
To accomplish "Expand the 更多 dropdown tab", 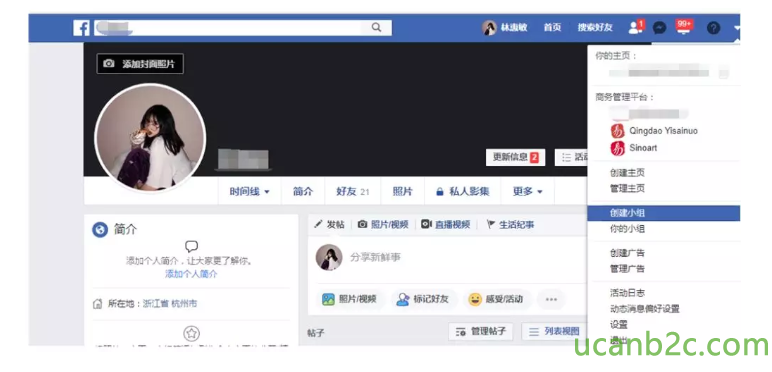I will (527, 191).
